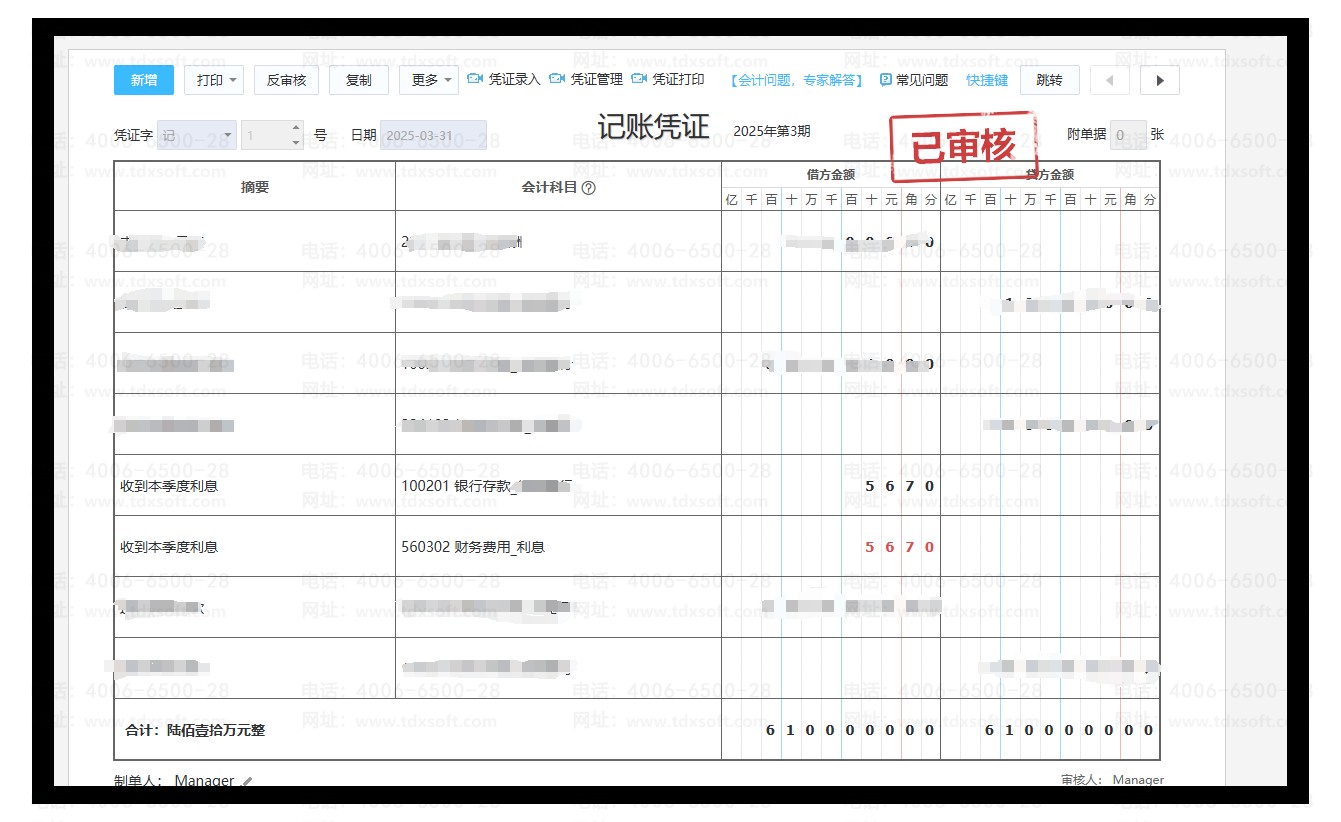Expand the 打印 dropdown
The image size is (1341, 822).
point(233,80)
